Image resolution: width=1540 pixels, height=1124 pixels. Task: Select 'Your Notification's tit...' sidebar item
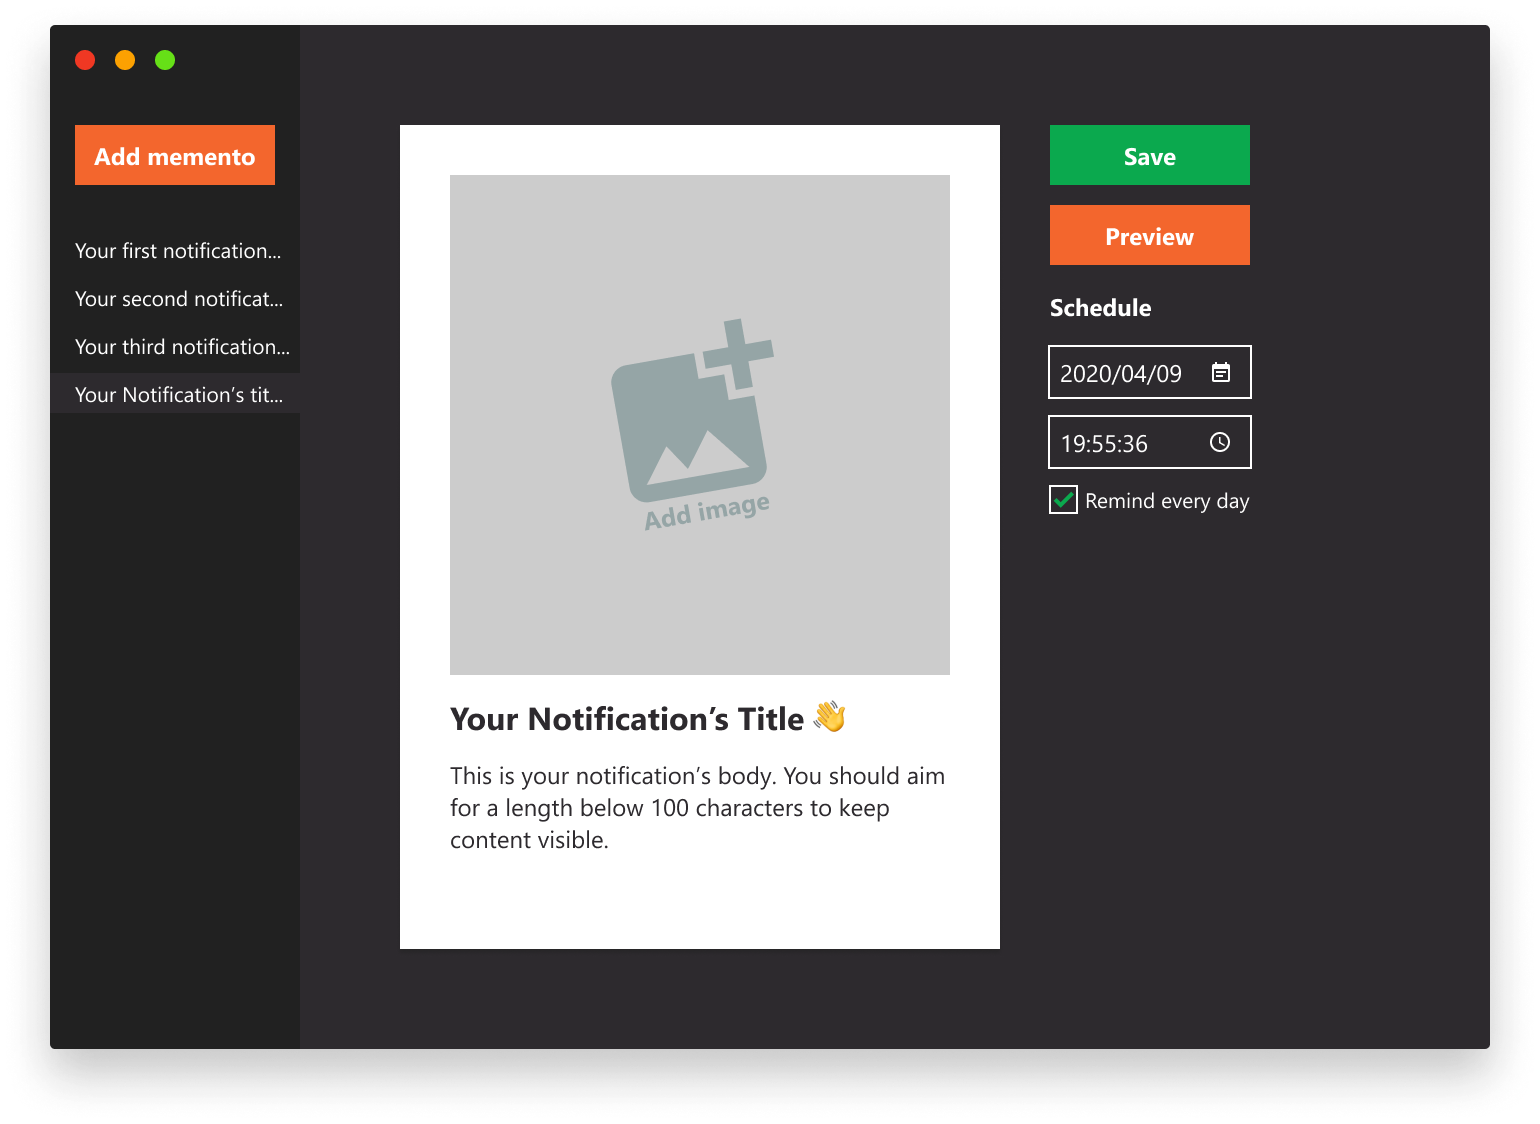(175, 394)
